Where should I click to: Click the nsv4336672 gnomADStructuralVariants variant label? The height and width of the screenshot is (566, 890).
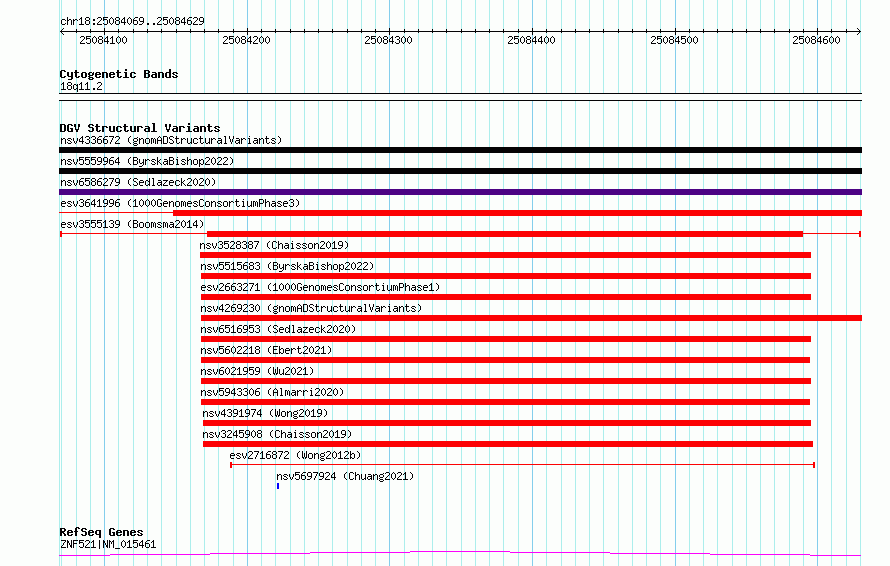170,140
